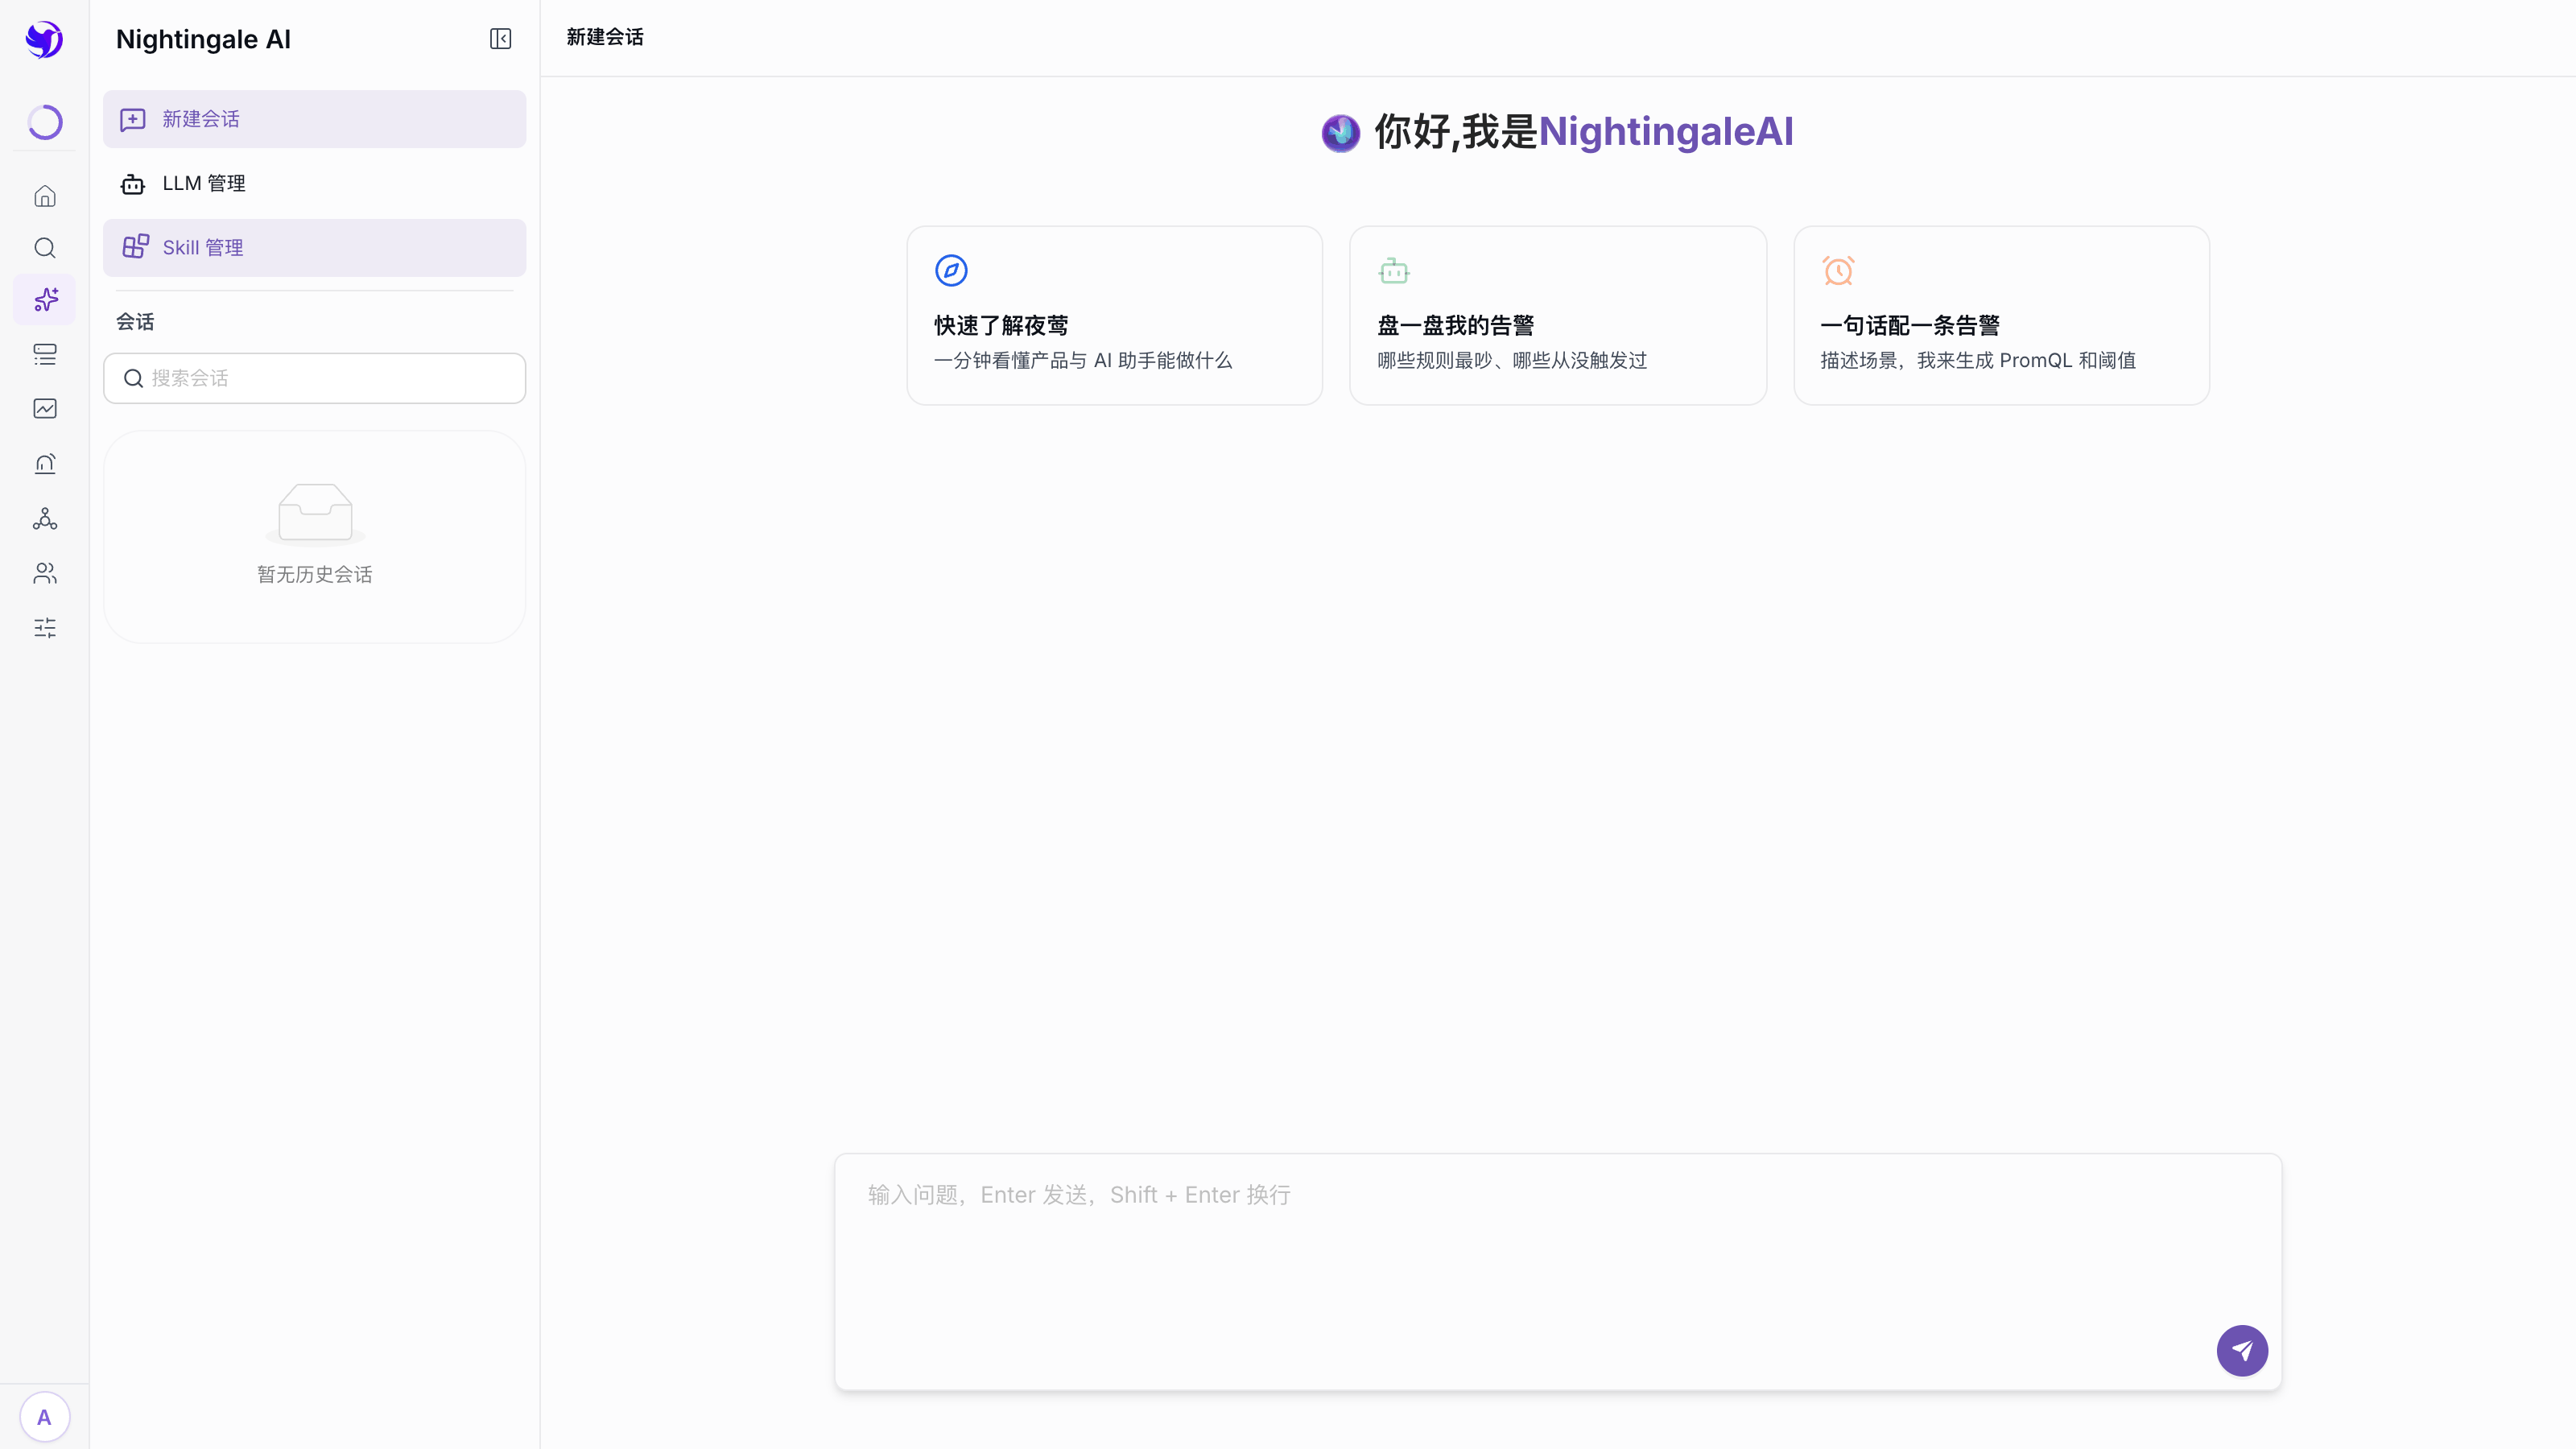Click the magnifier icon in 搜索会话 box
This screenshot has height=1449, width=2576.
point(133,378)
